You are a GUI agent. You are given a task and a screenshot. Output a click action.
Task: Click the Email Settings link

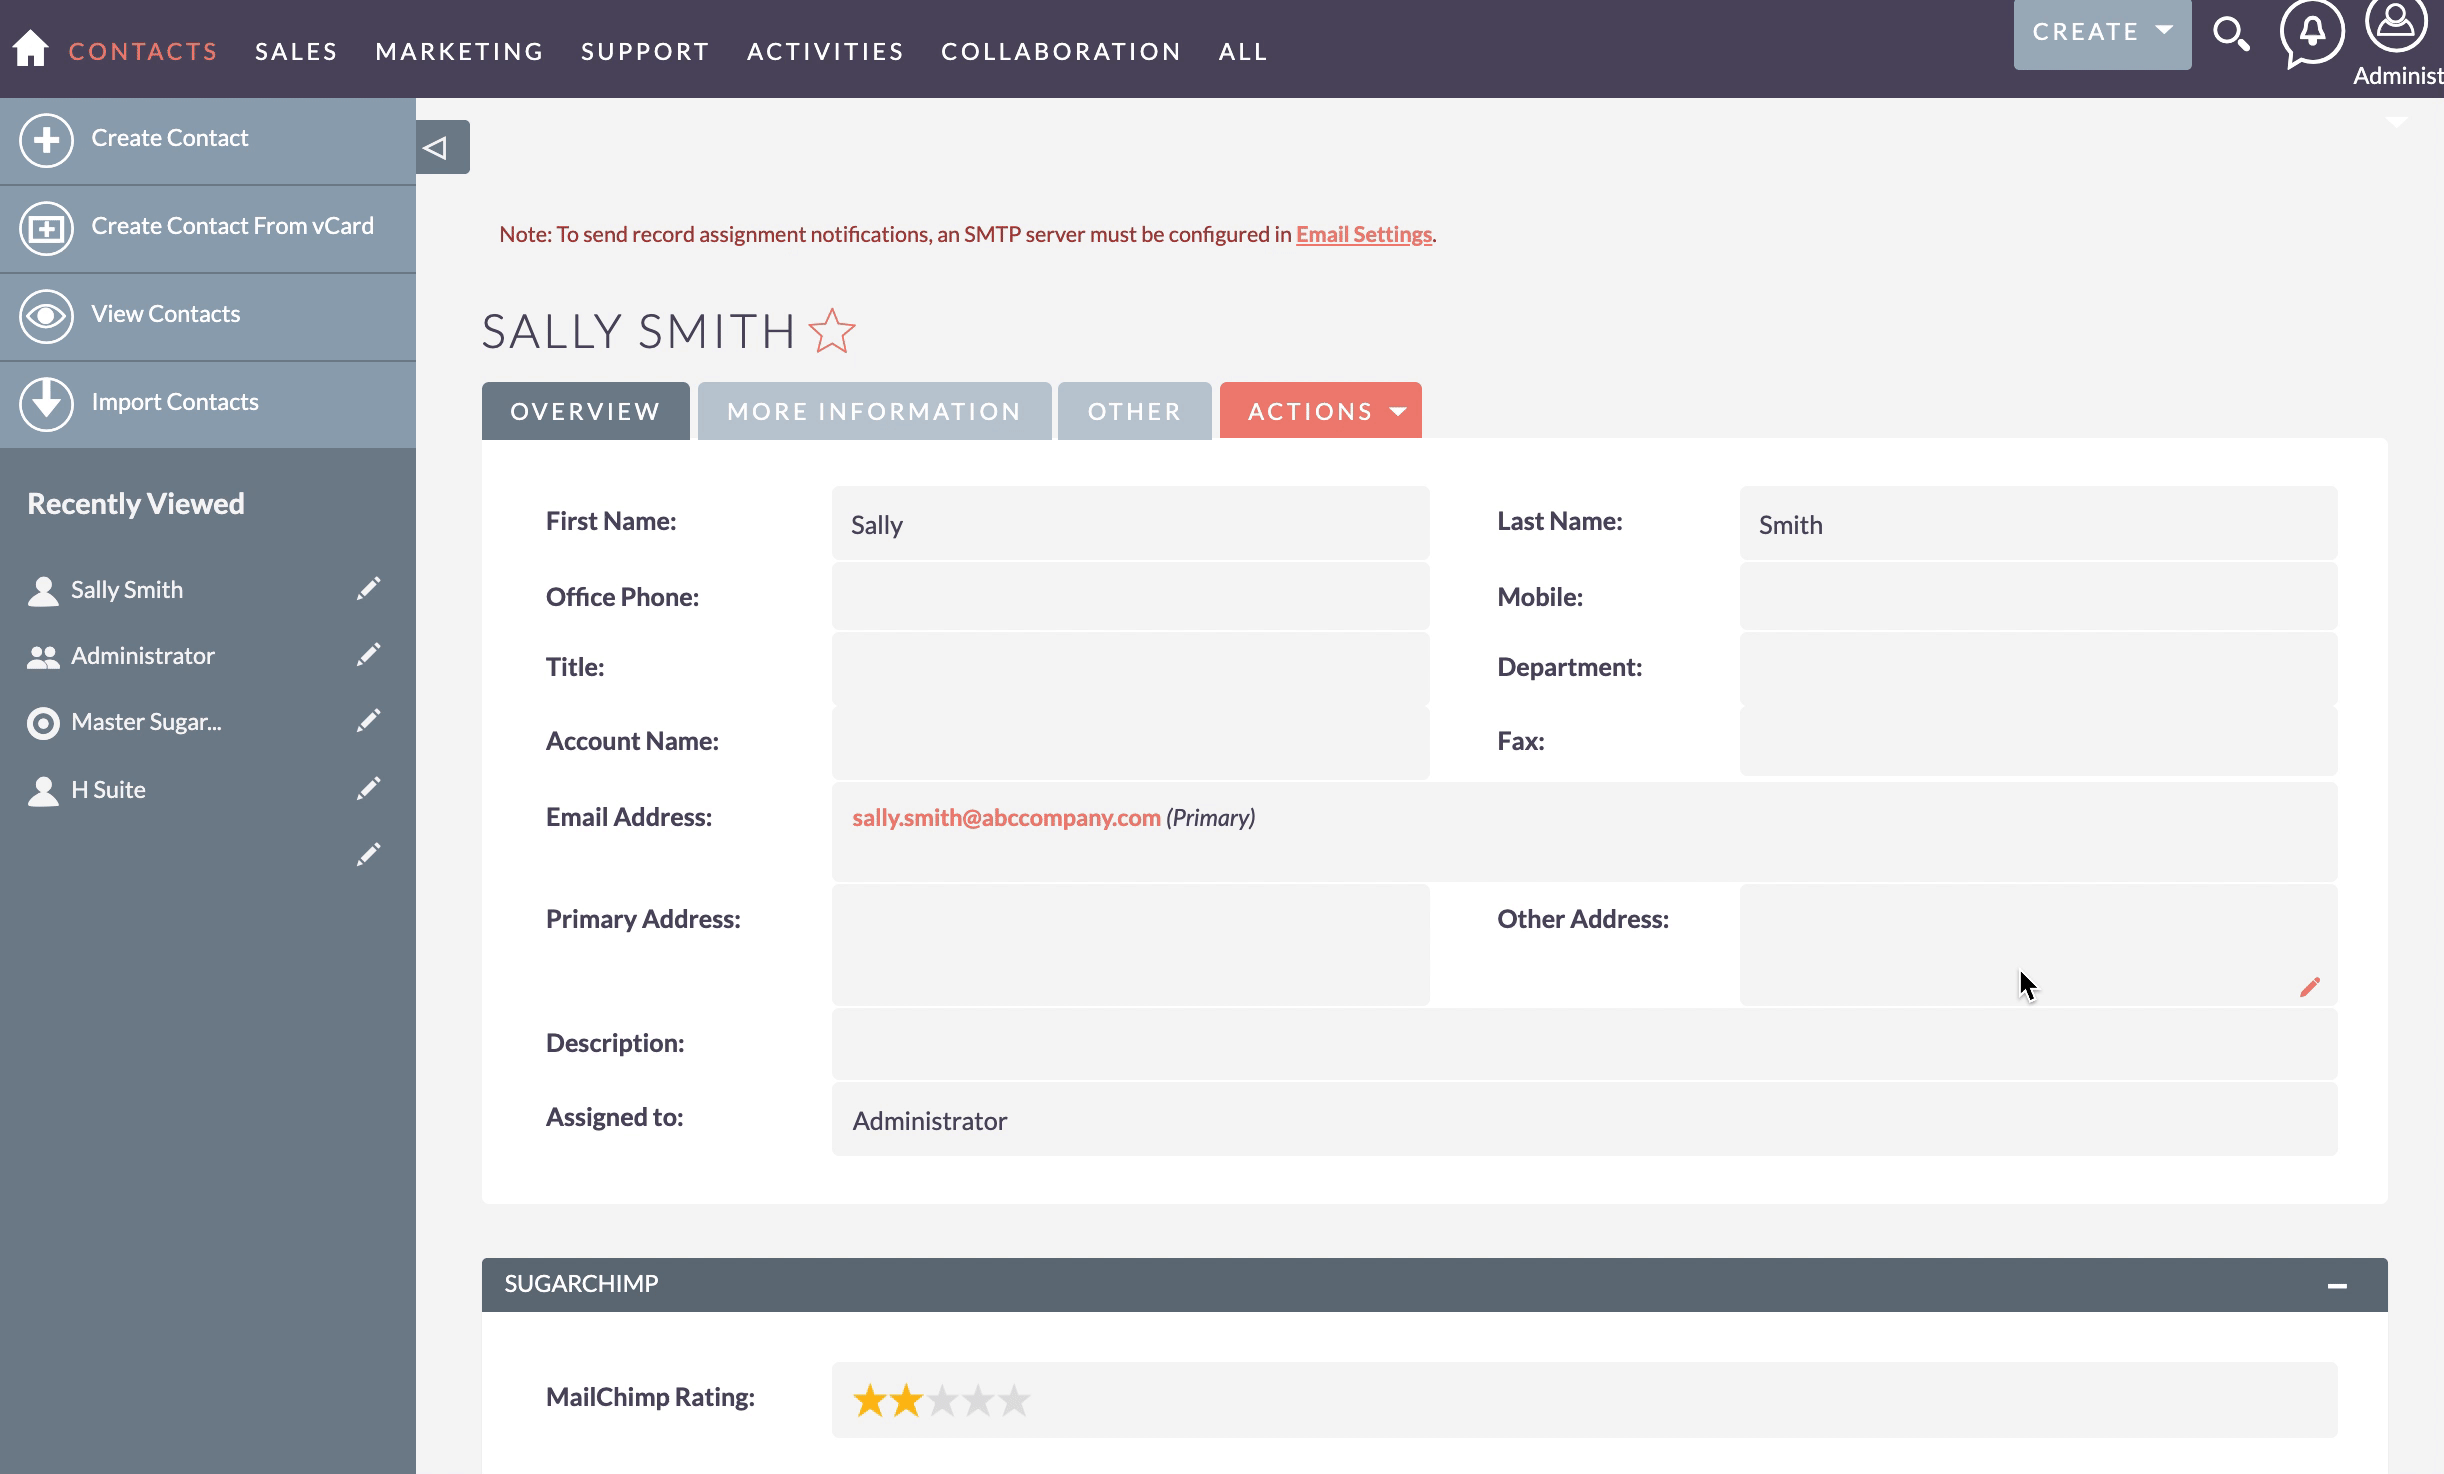pyautogui.click(x=1363, y=232)
